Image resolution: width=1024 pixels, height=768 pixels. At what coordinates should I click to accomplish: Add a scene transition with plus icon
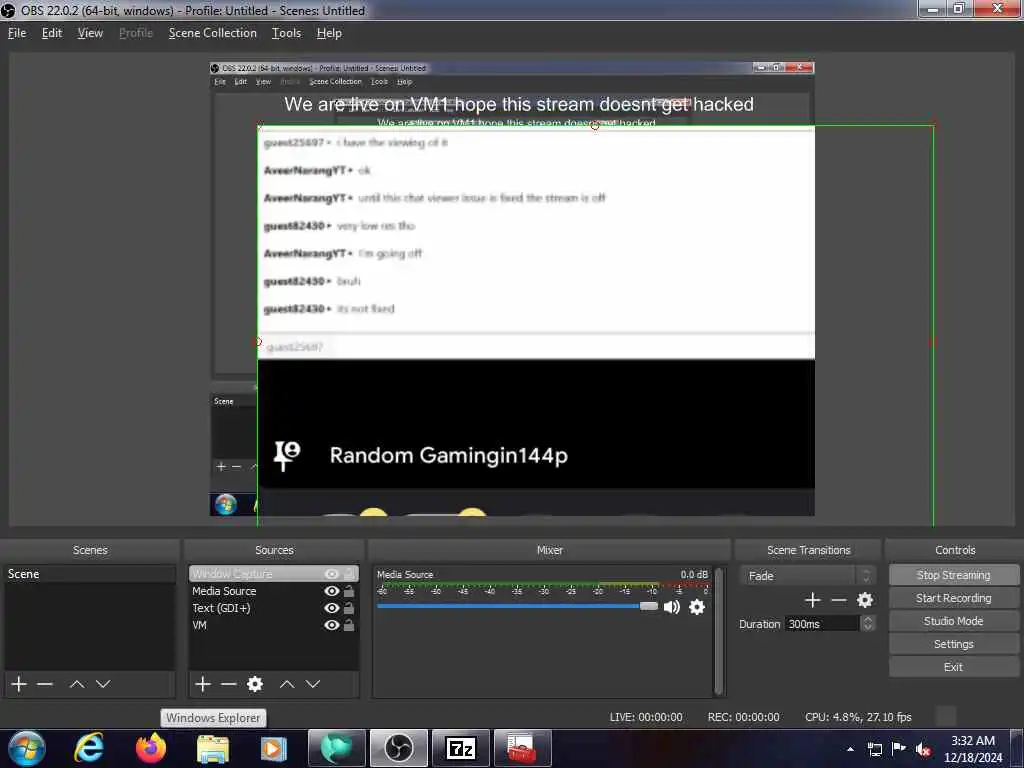(x=812, y=600)
